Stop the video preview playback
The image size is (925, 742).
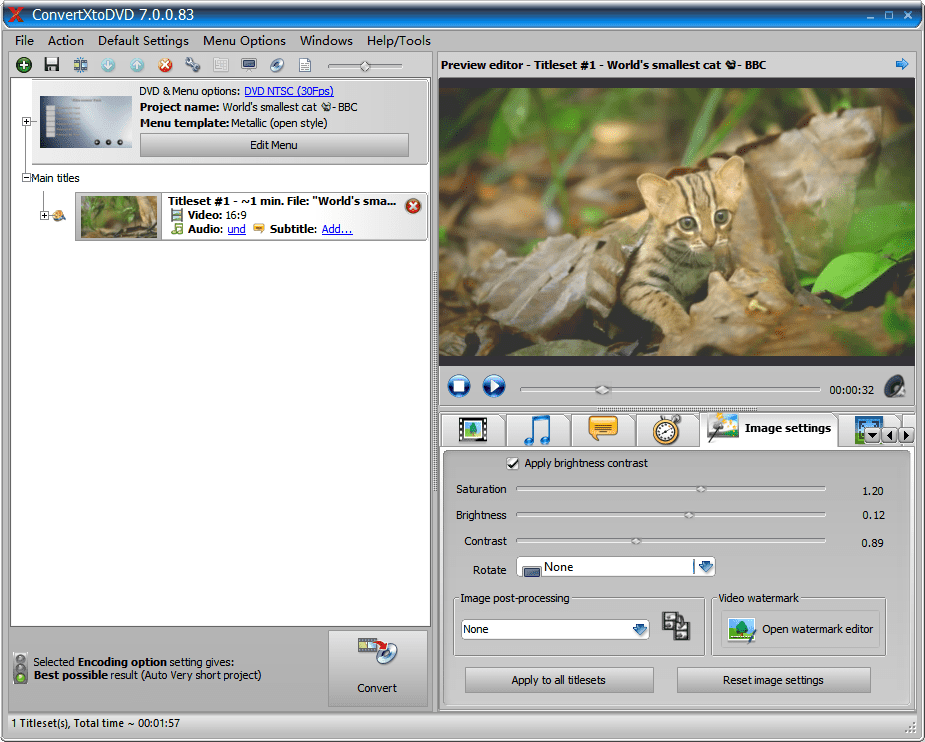[459, 386]
